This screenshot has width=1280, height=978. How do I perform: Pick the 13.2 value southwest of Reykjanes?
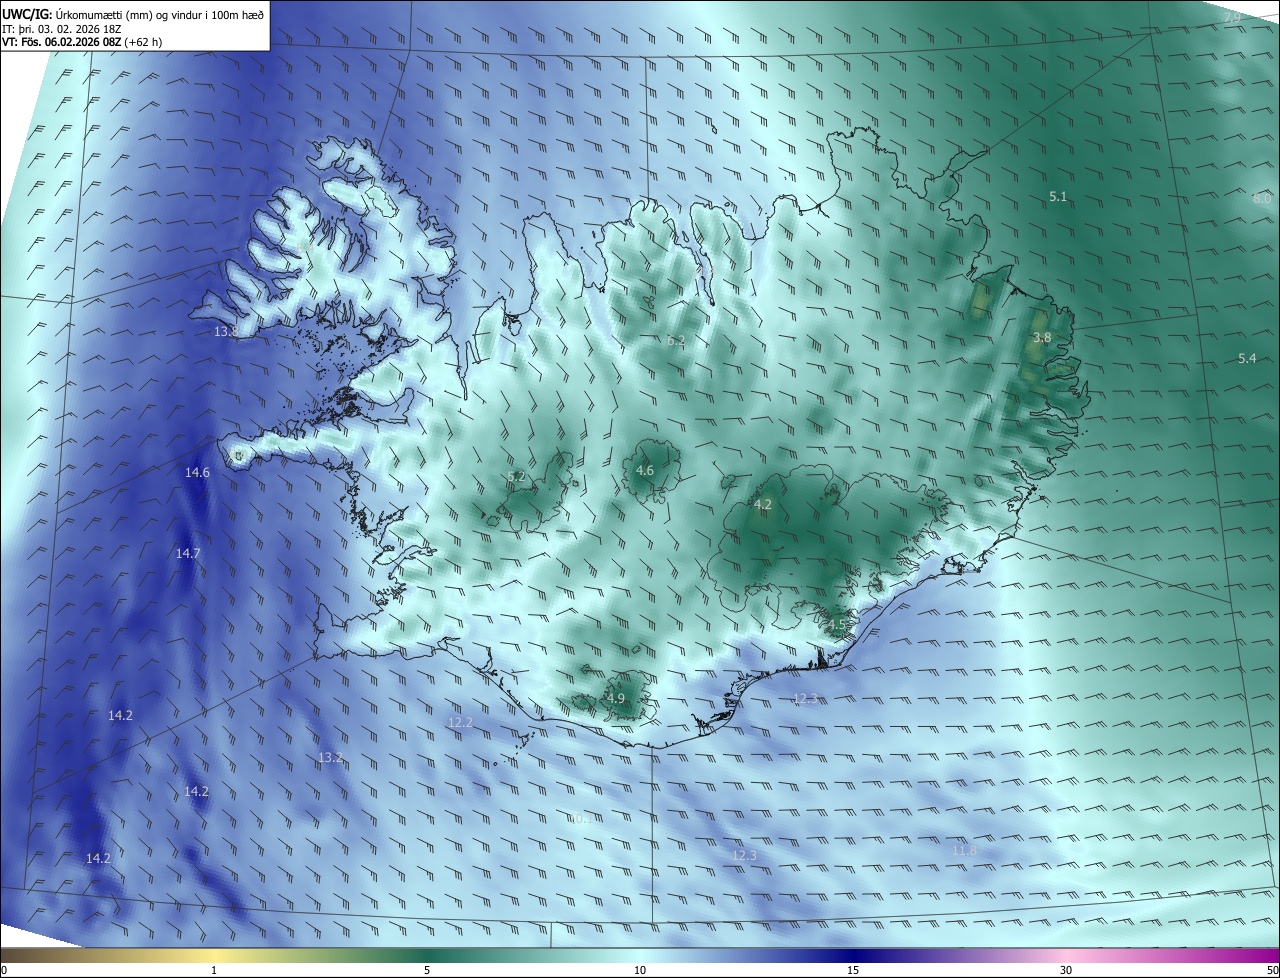(330, 758)
